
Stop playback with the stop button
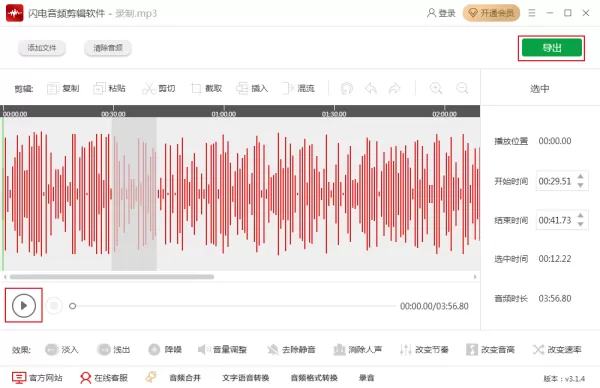54,305
